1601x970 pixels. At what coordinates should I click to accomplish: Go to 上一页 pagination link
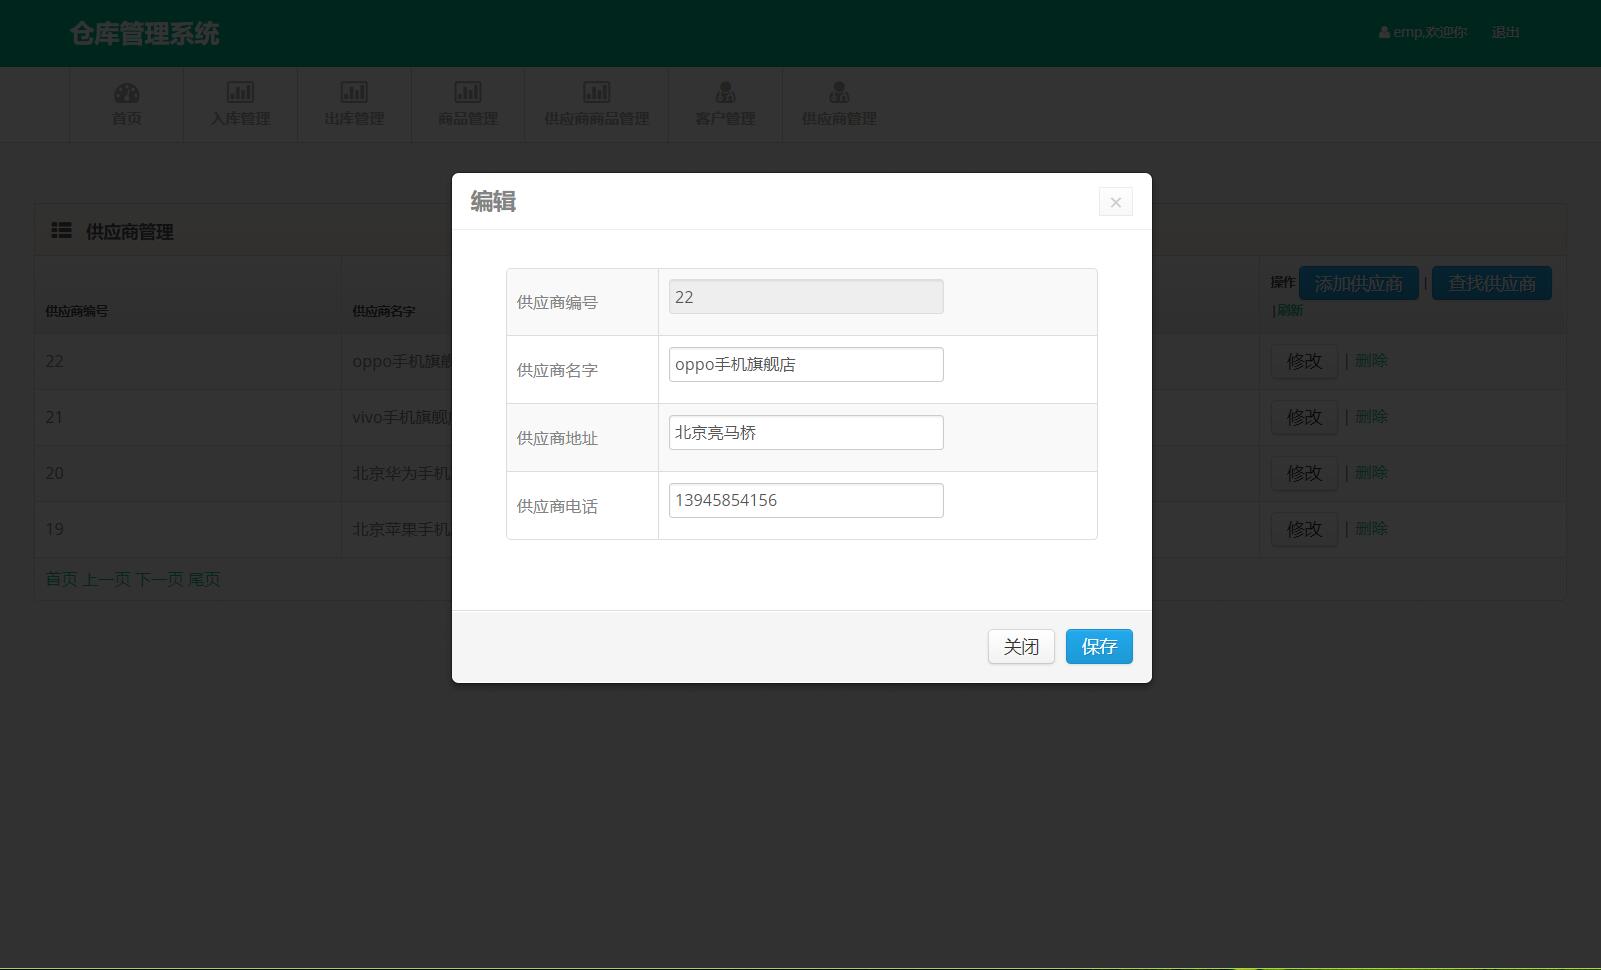pyautogui.click(x=106, y=579)
